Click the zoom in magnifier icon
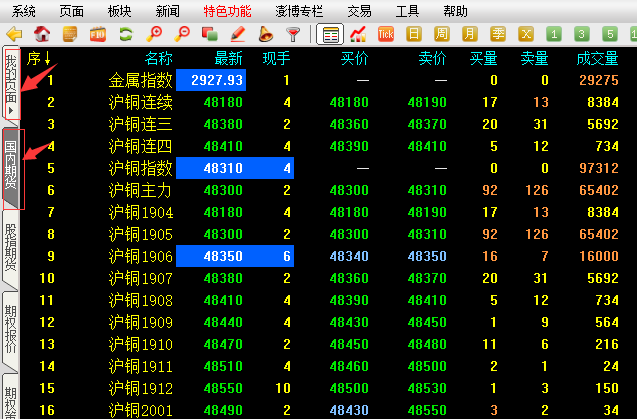 pos(154,34)
